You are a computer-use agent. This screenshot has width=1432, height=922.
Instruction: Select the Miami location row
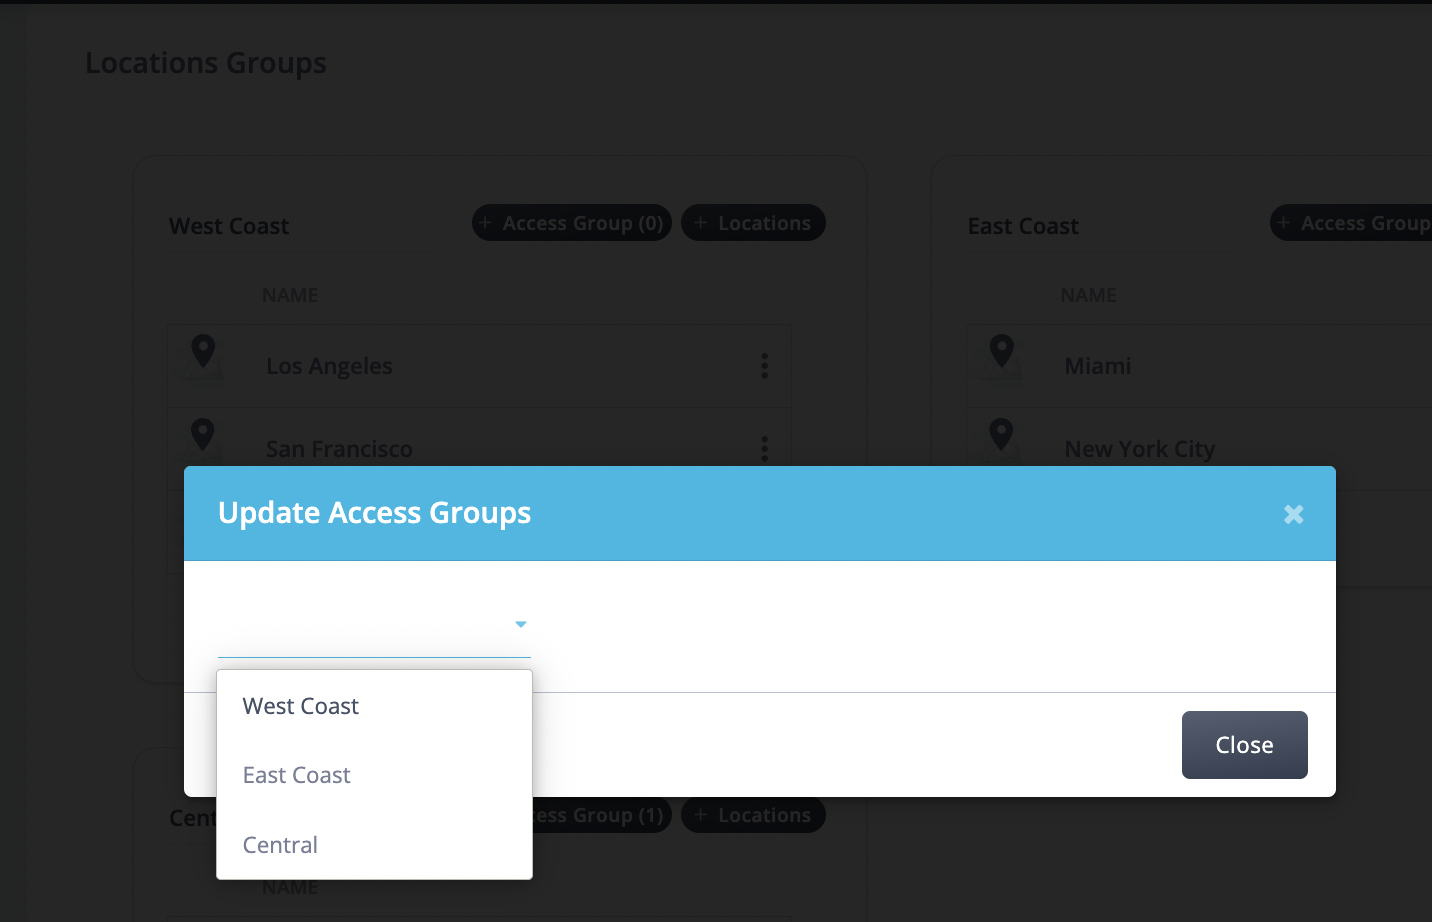point(1199,366)
